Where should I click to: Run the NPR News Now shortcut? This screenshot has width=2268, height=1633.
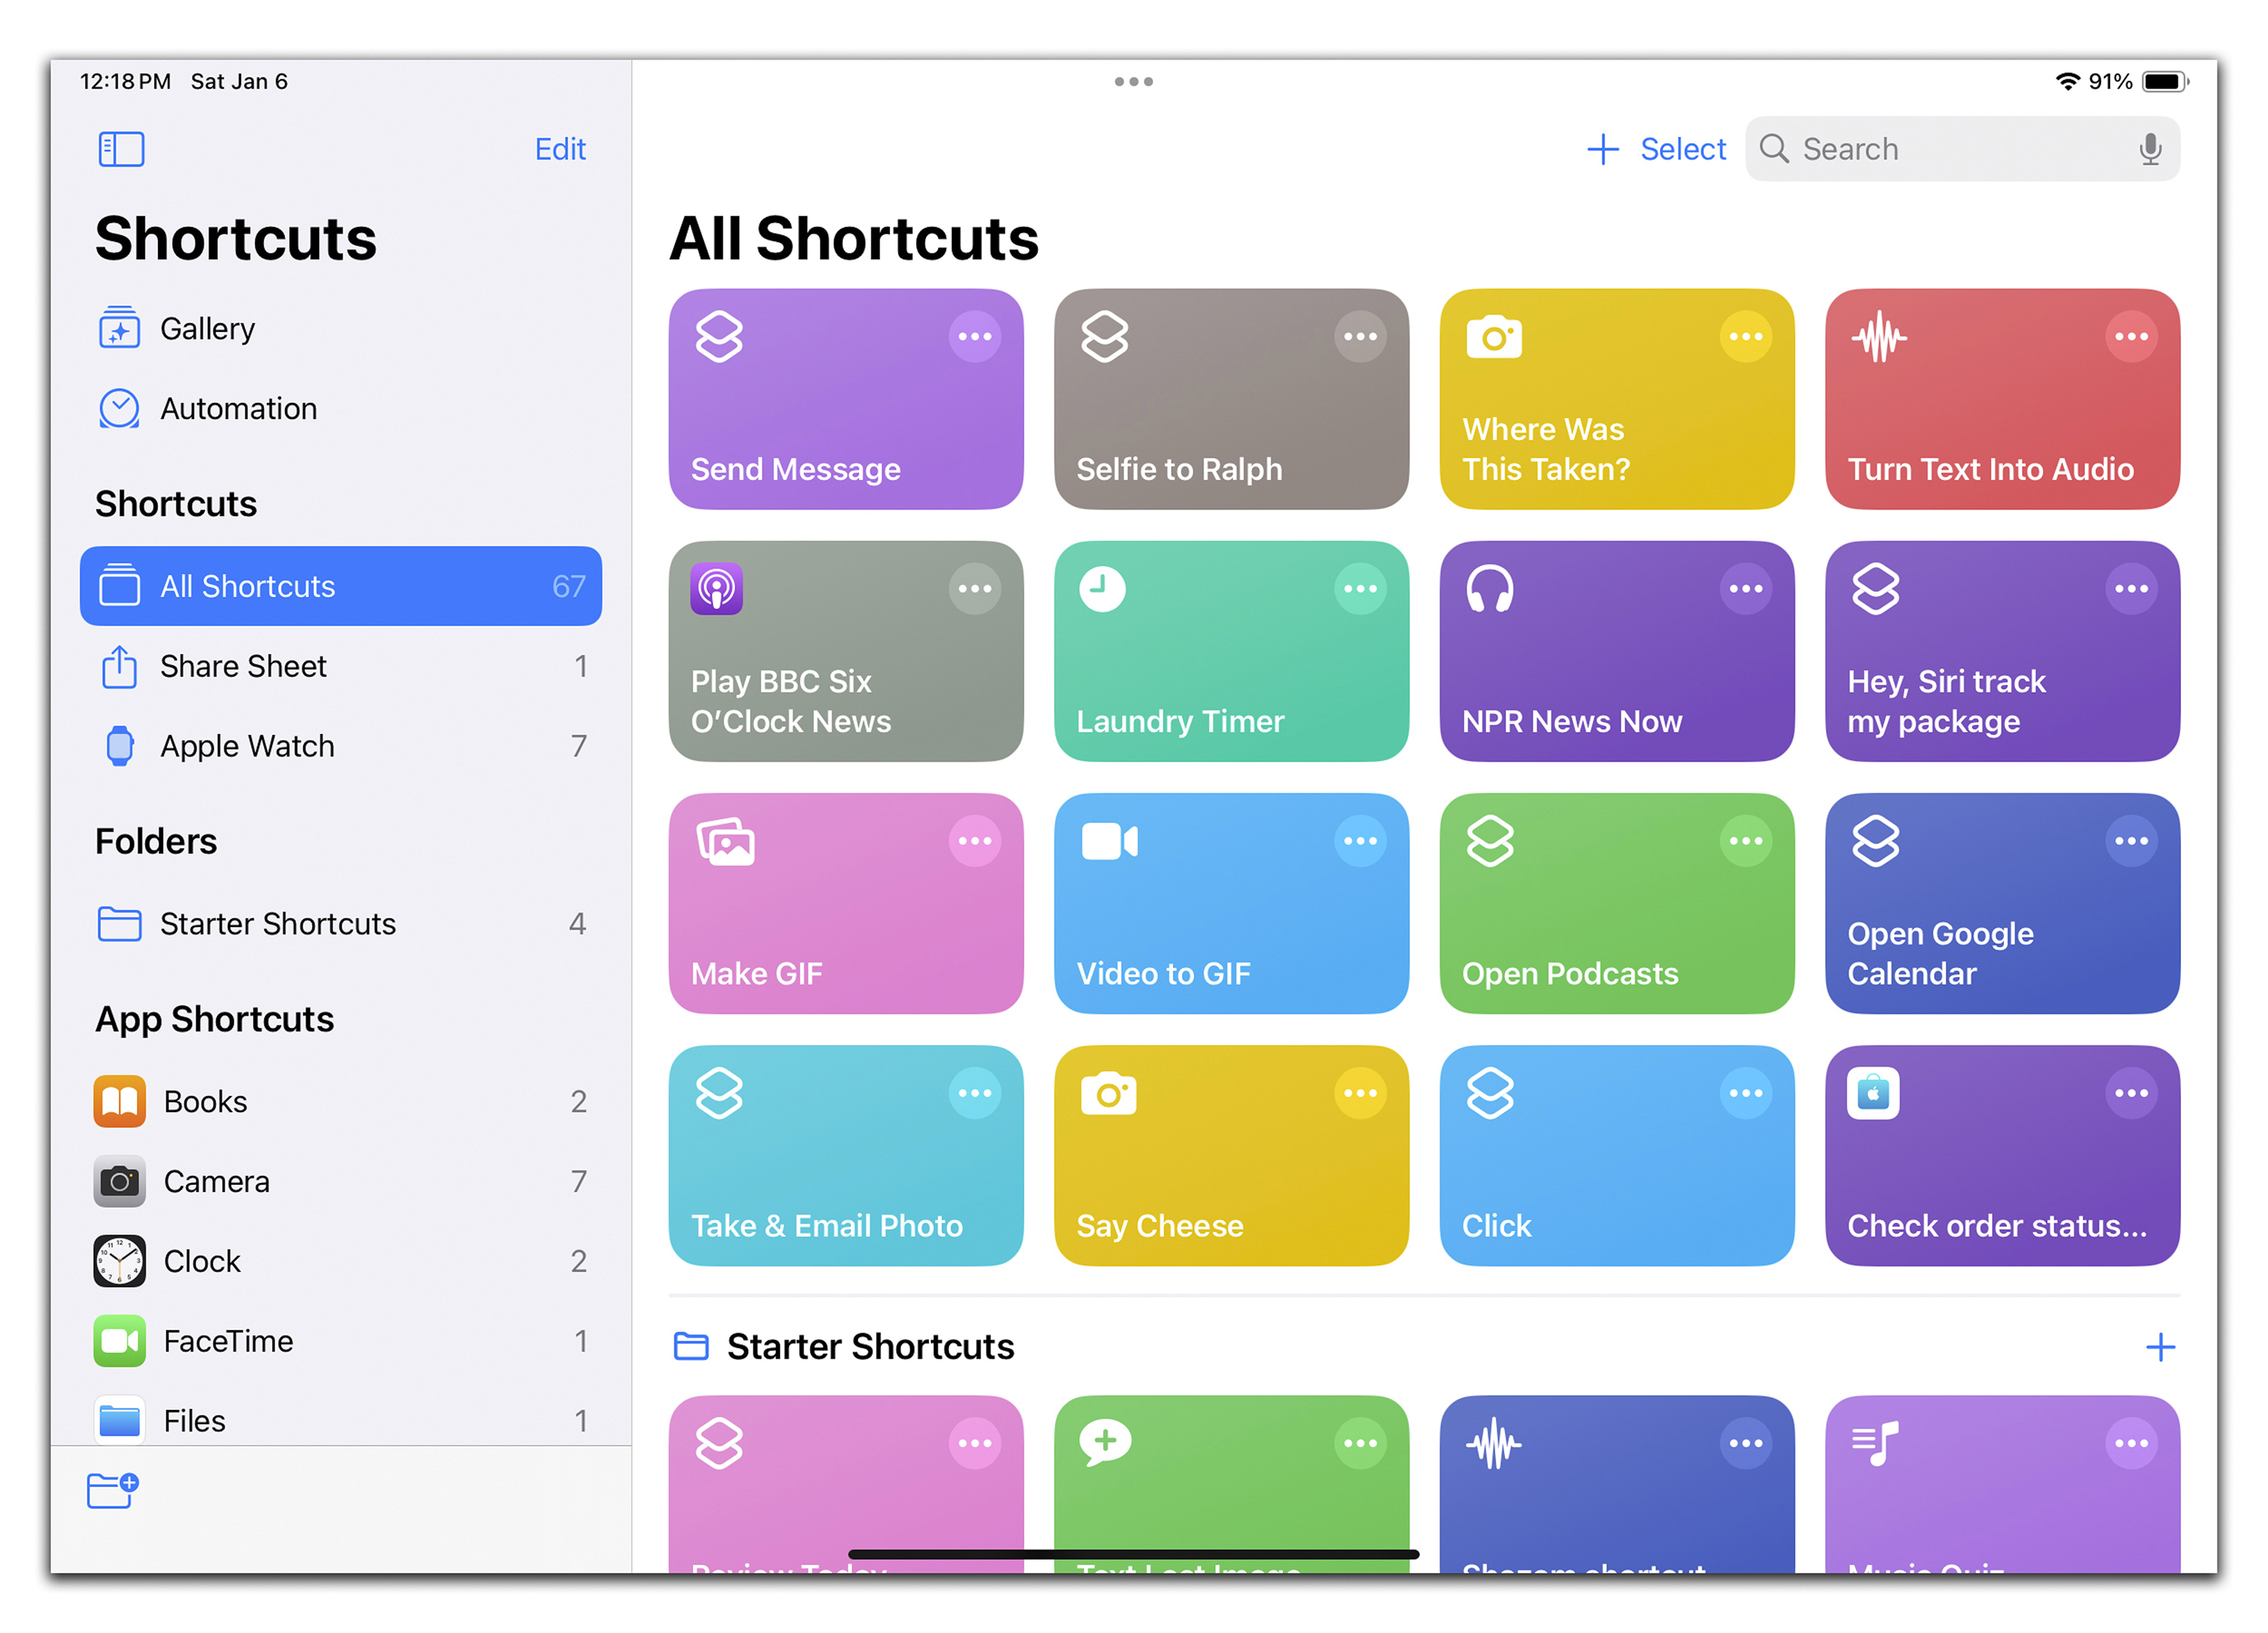tap(1617, 652)
